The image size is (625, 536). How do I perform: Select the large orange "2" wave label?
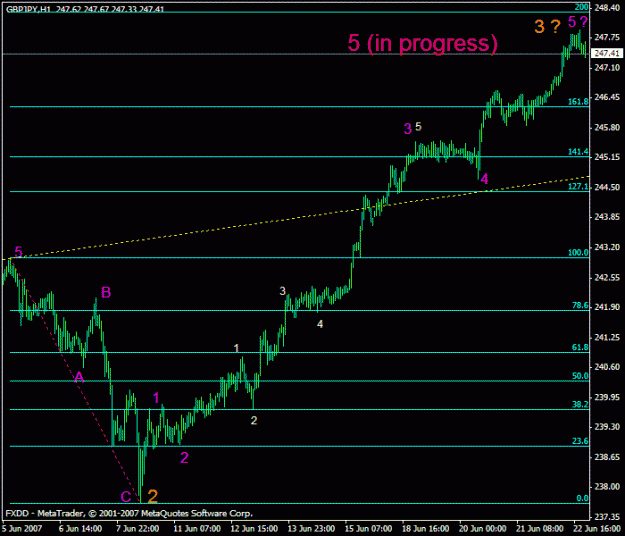153,496
